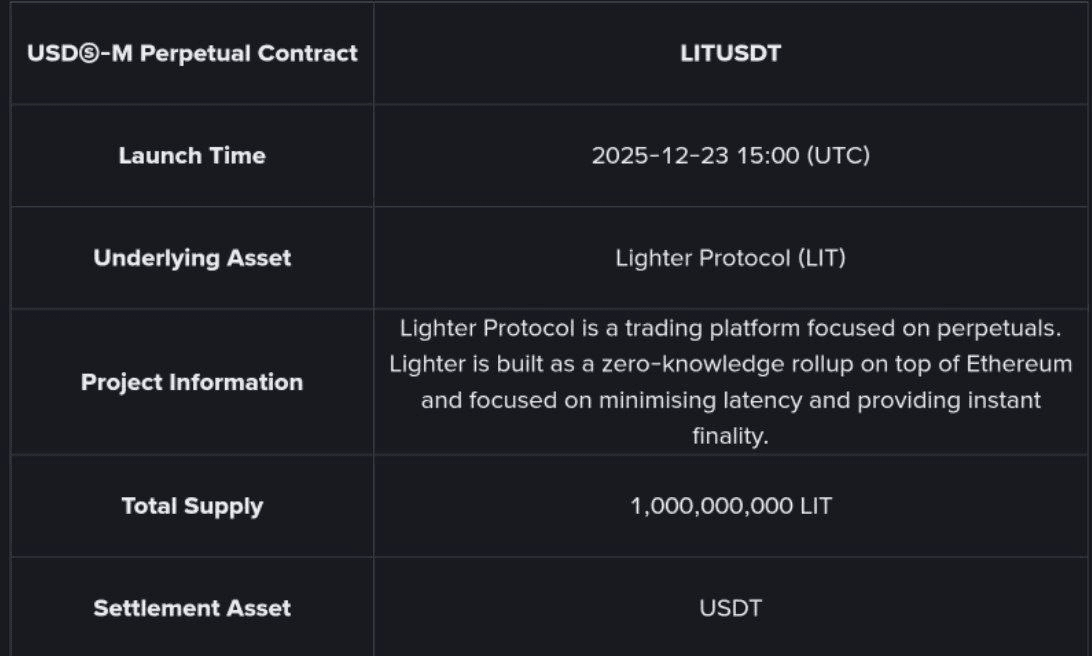Click the word finality in the description
This screenshot has width=1092, height=656.
pos(730,437)
